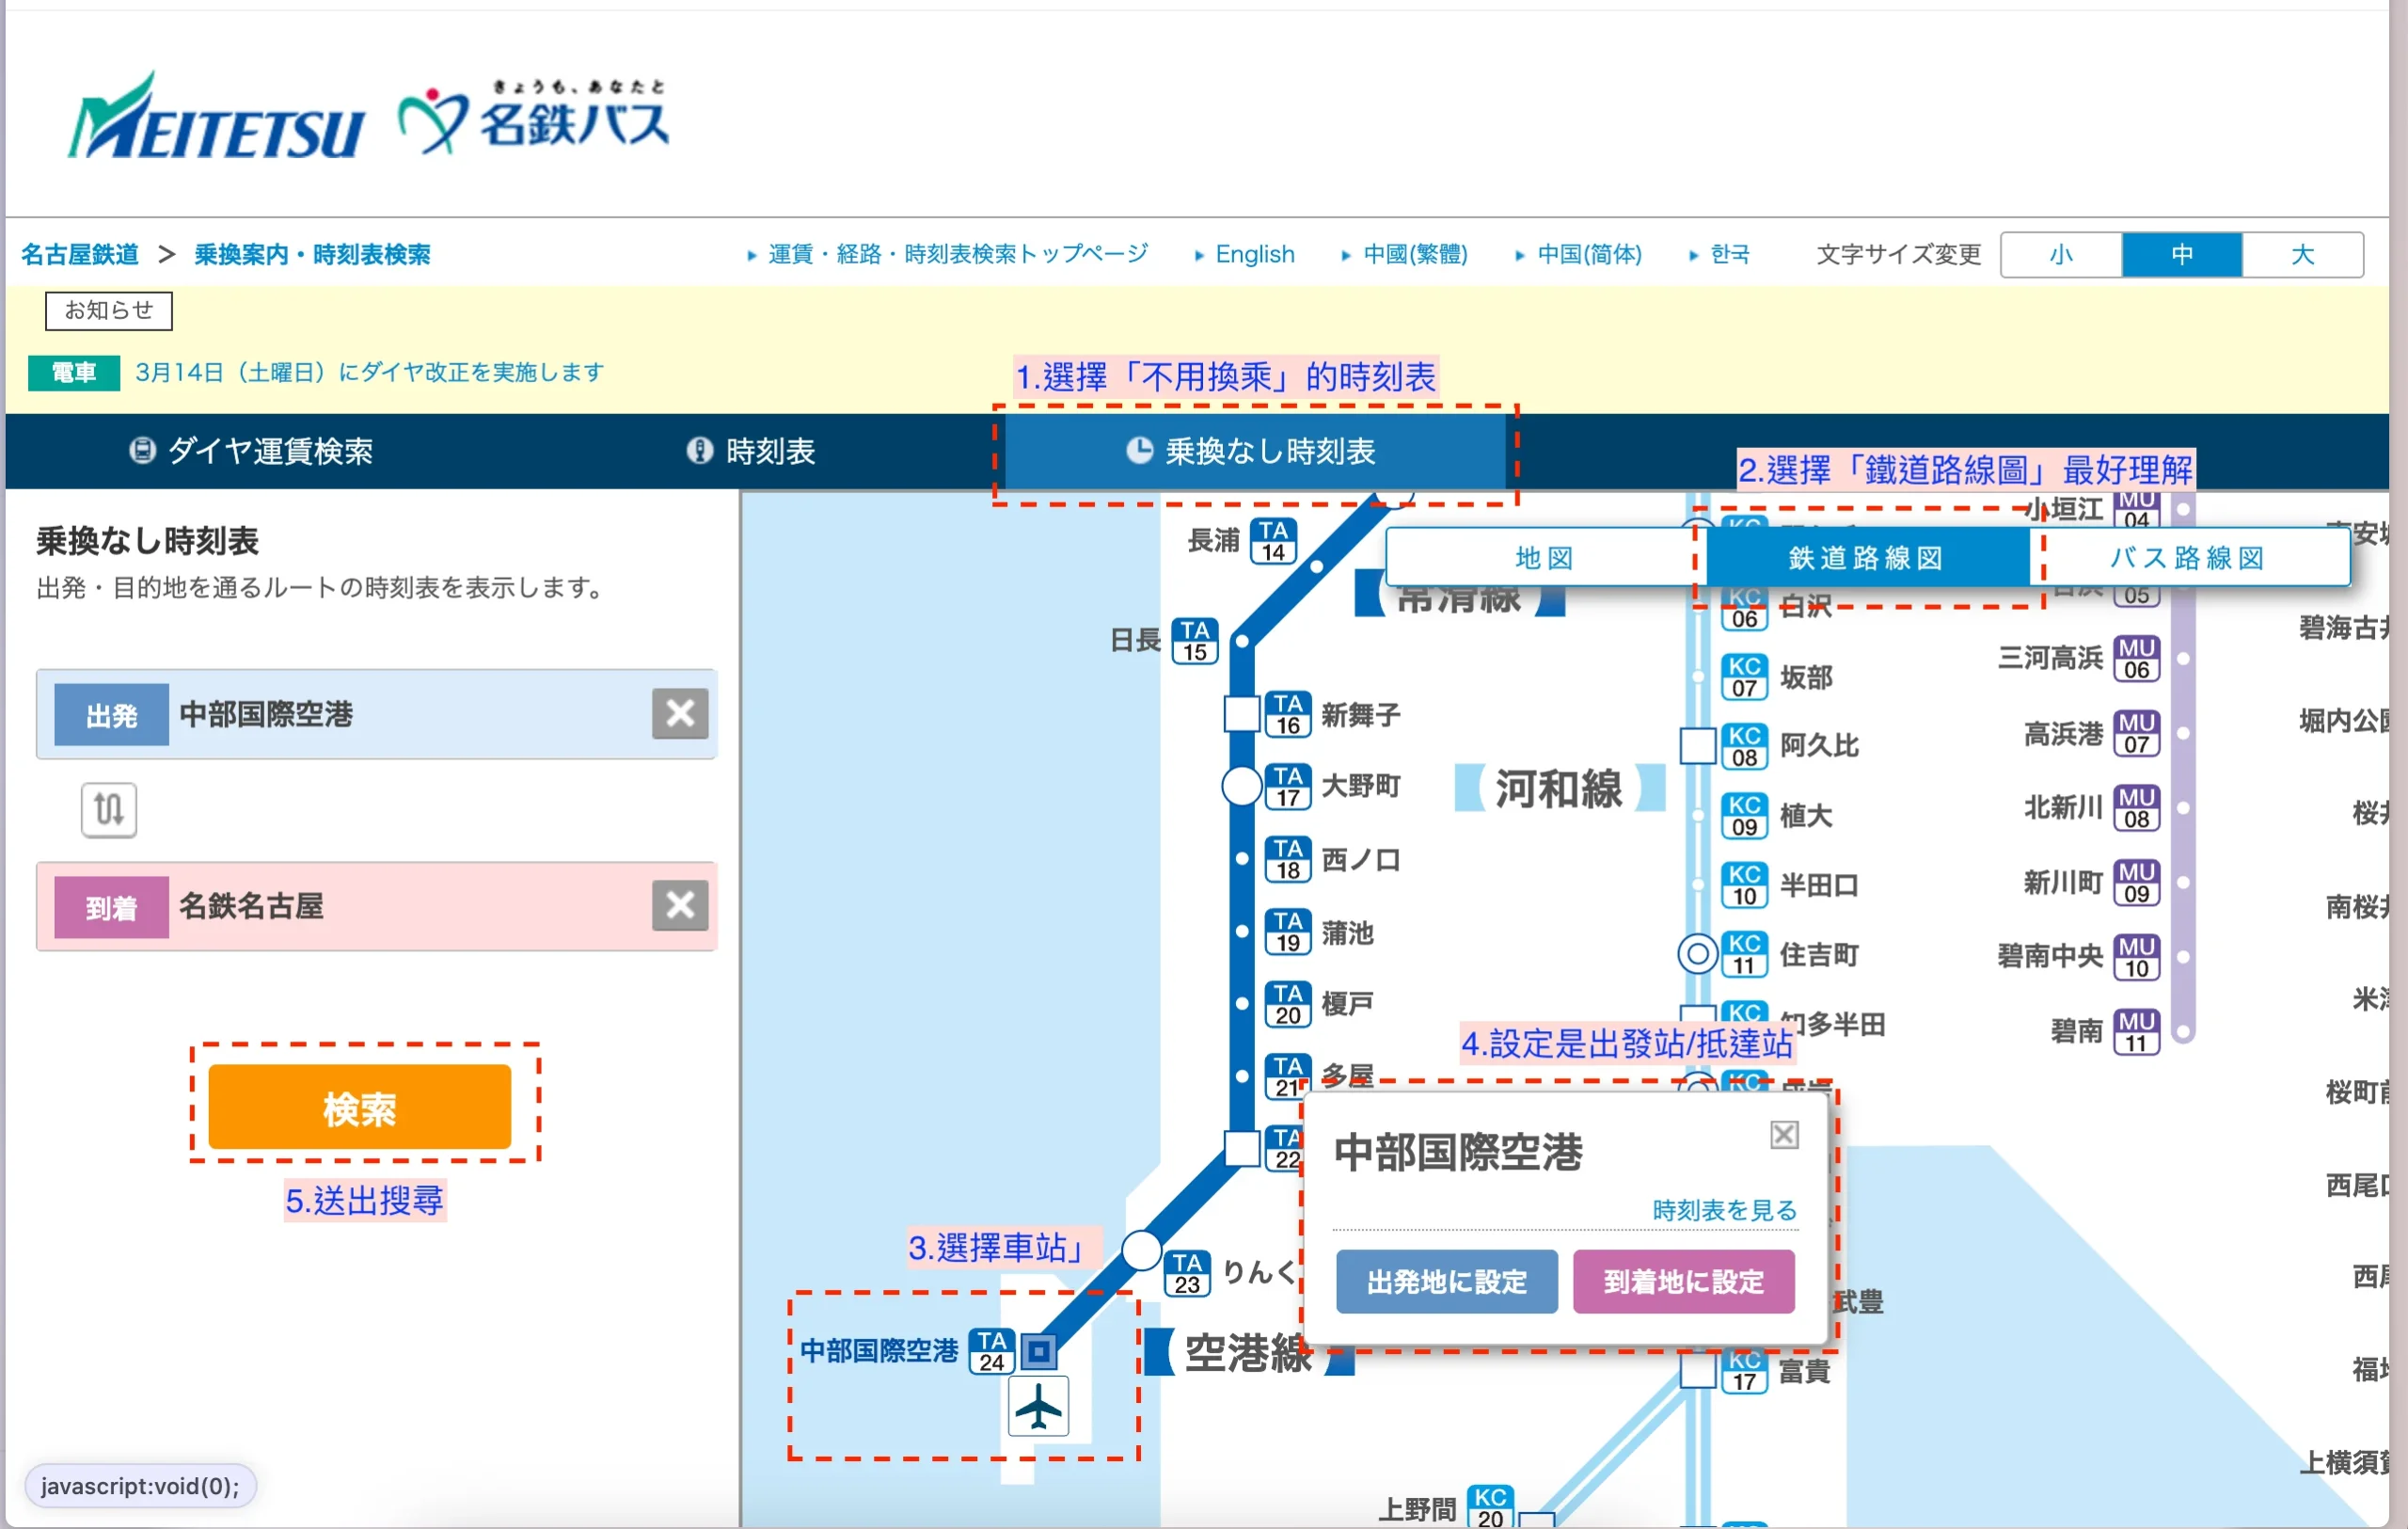The width and height of the screenshot is (2408, 1529).
Task: Click the swap departure/arrival arrows icon
Action: point(109,809)
